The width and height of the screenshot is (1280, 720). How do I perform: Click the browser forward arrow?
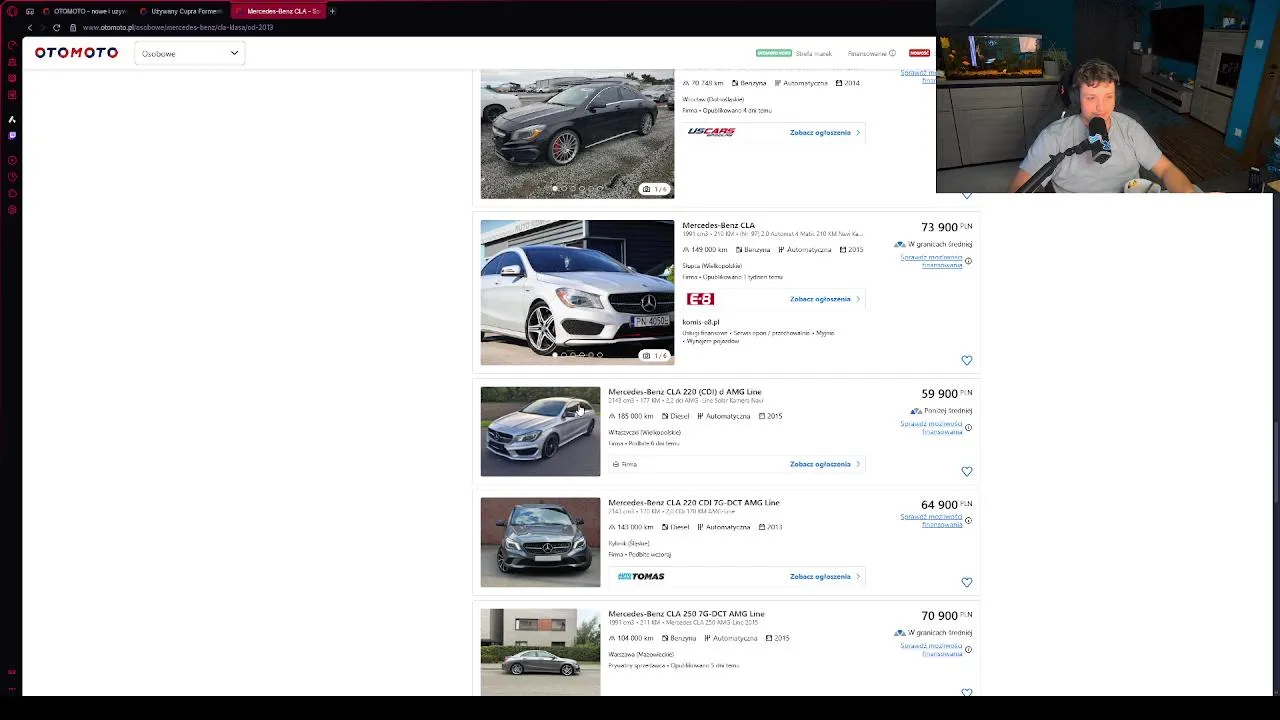[43, 27]
